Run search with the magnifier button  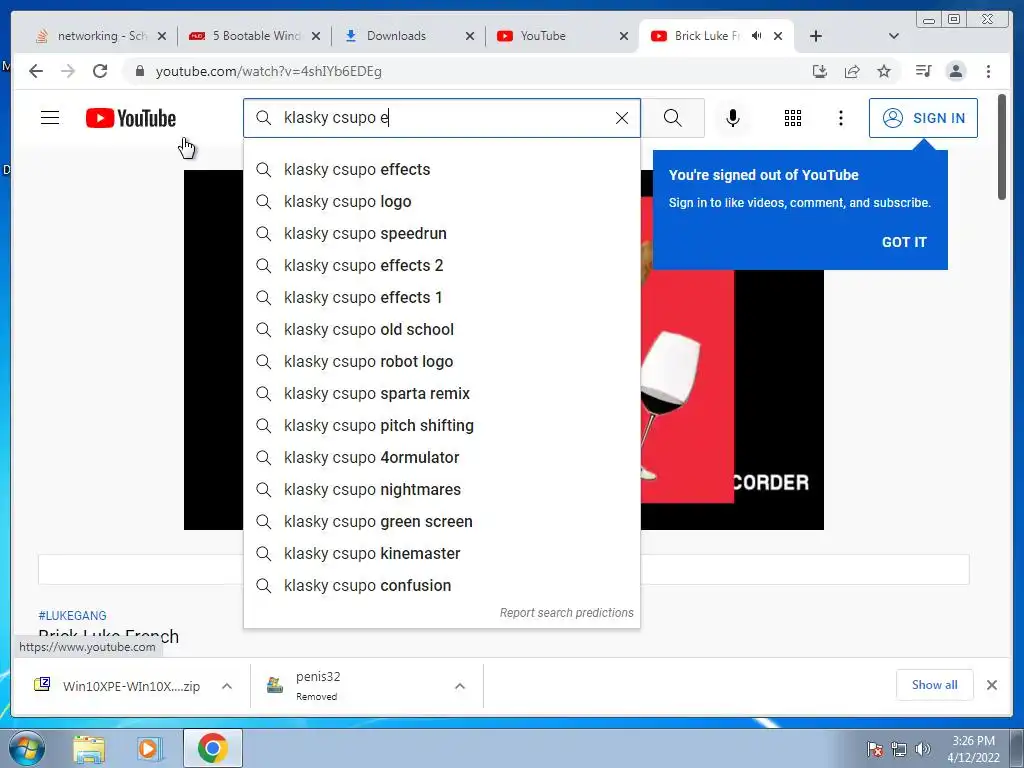[673, 118]
